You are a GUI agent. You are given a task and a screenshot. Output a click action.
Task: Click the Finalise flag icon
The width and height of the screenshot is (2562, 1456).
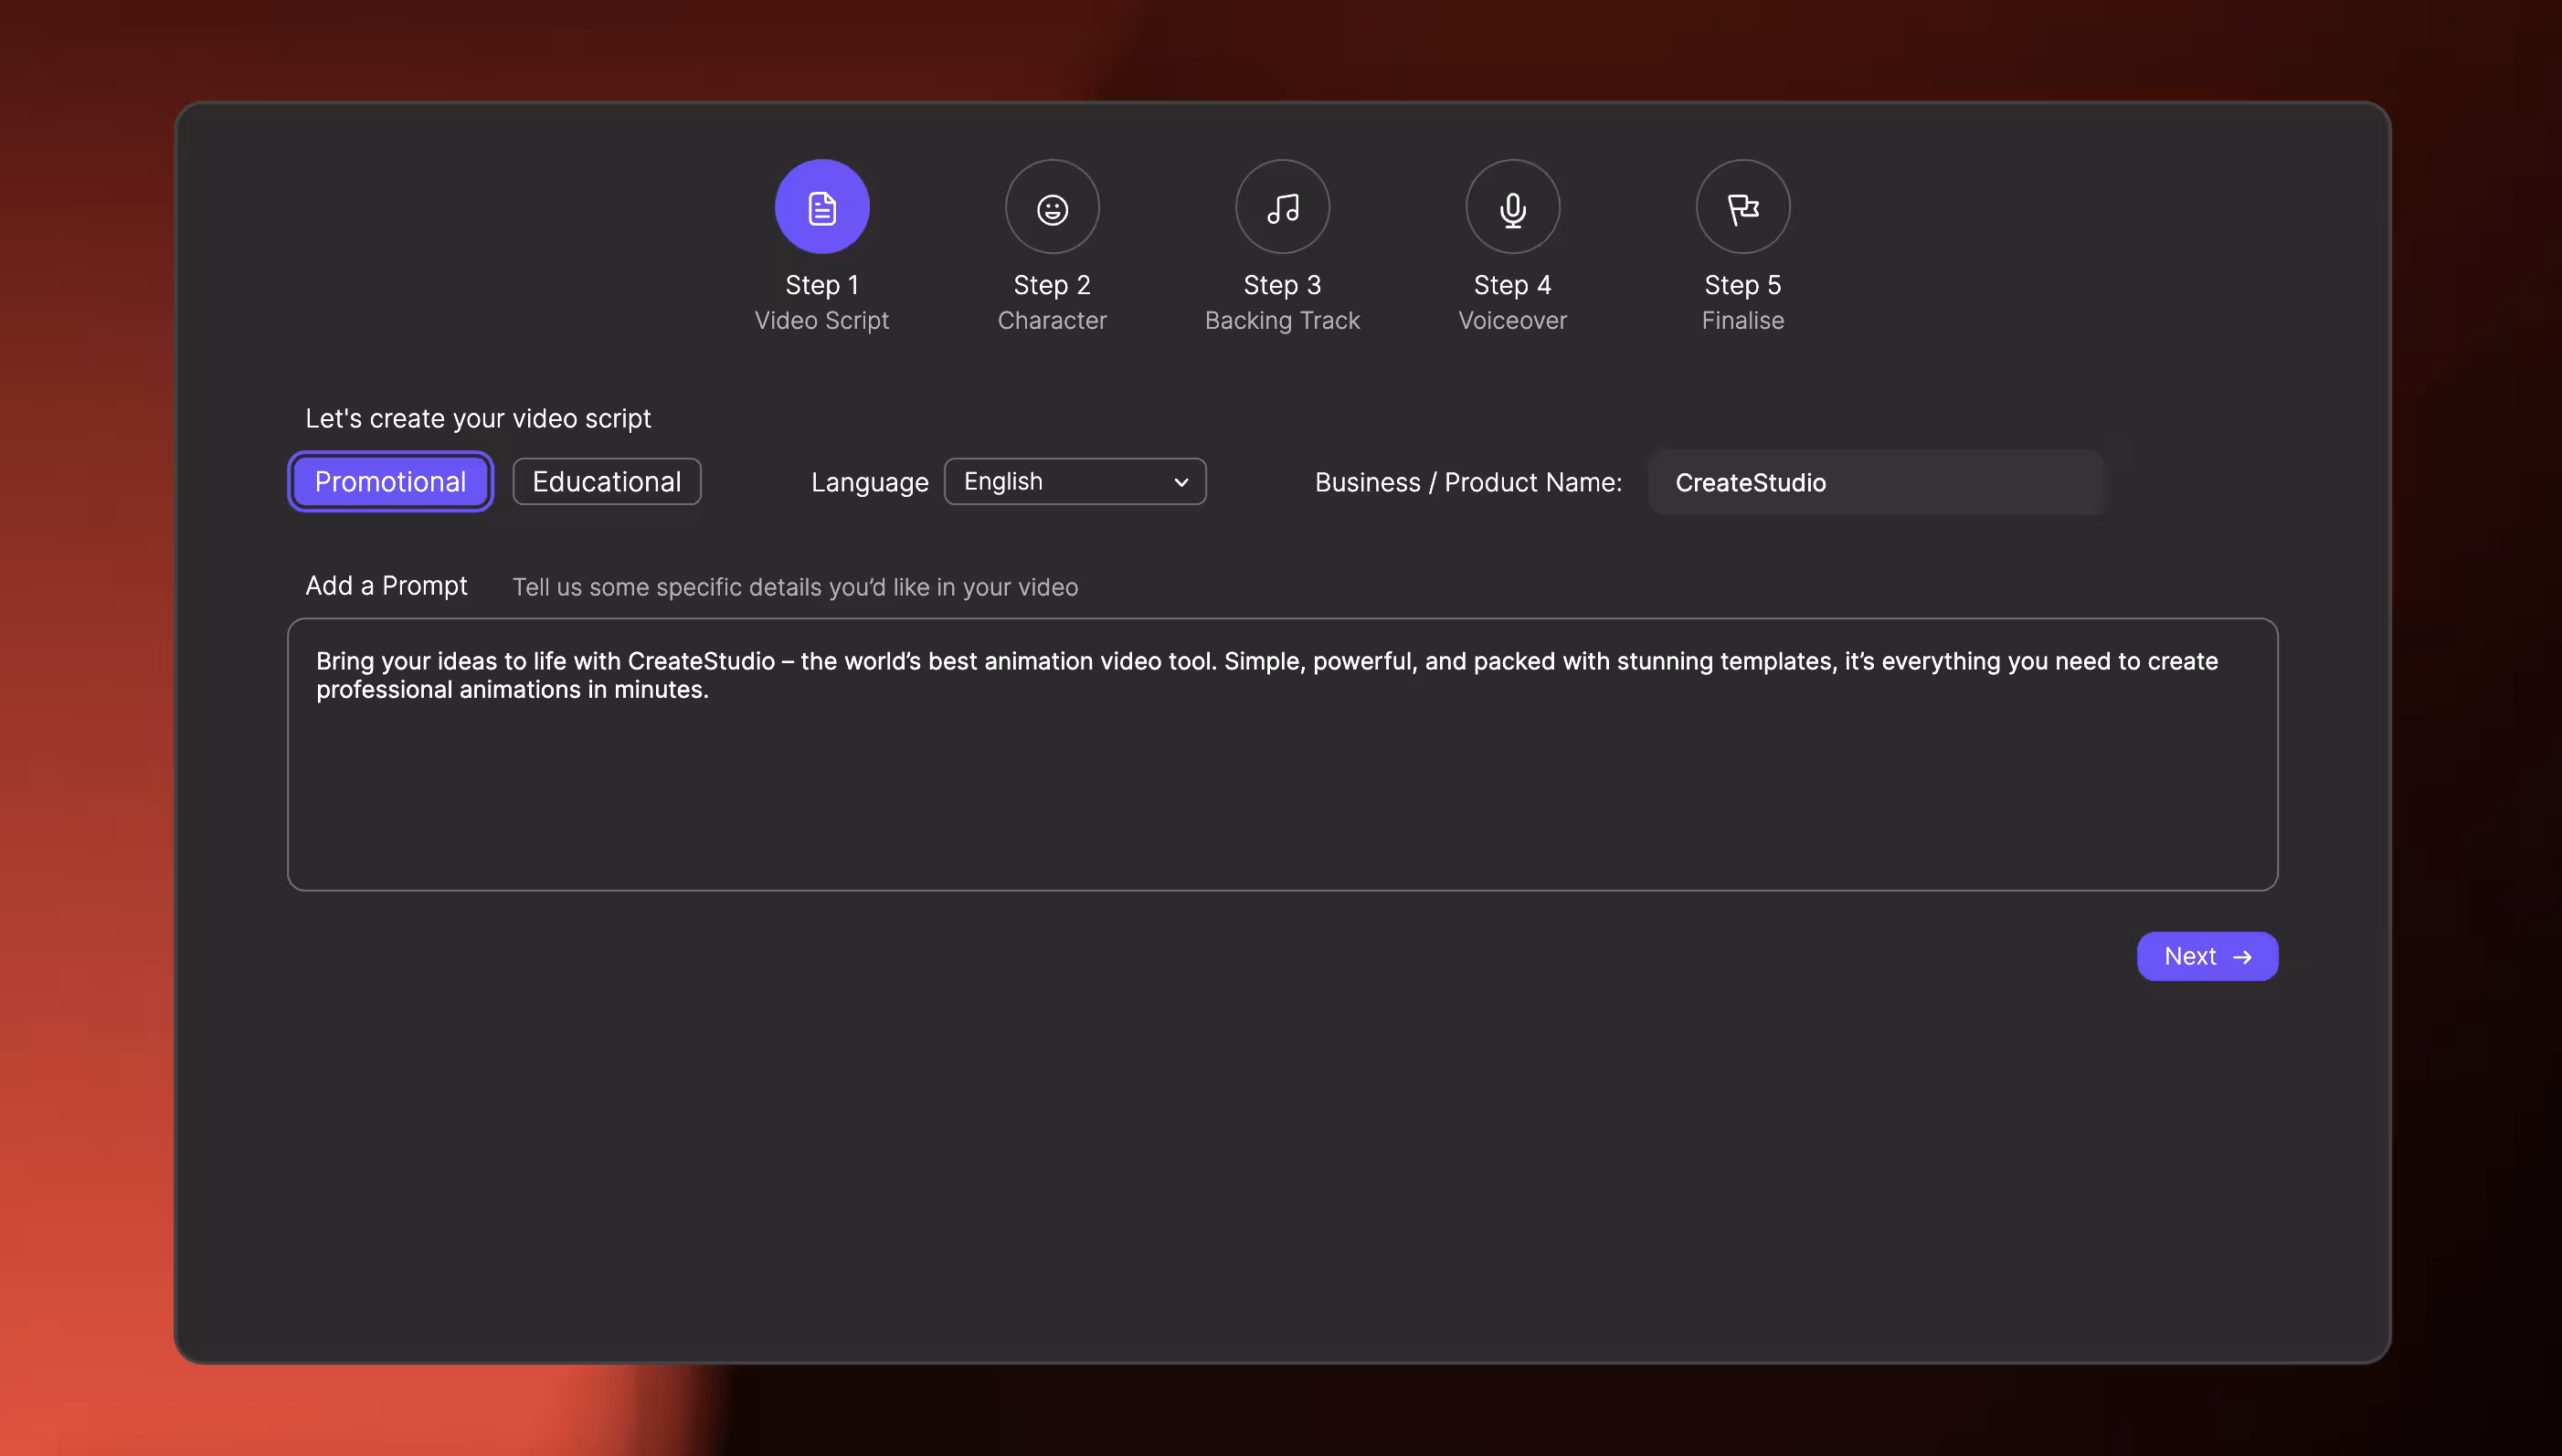click(1742, 207)
